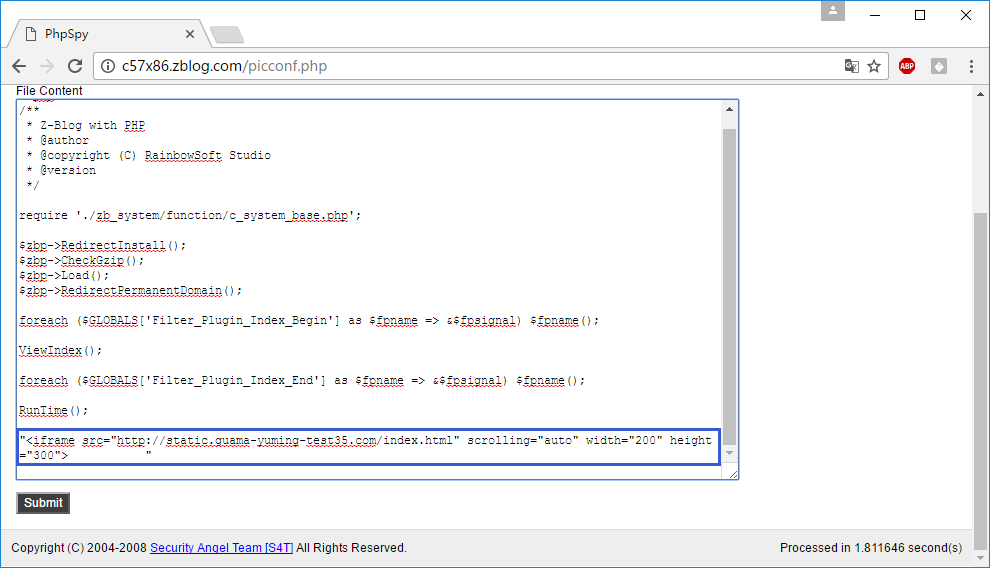Click textarea scrollbar down arrow
This screenshot has width=990, height=568.
point(729,453)
